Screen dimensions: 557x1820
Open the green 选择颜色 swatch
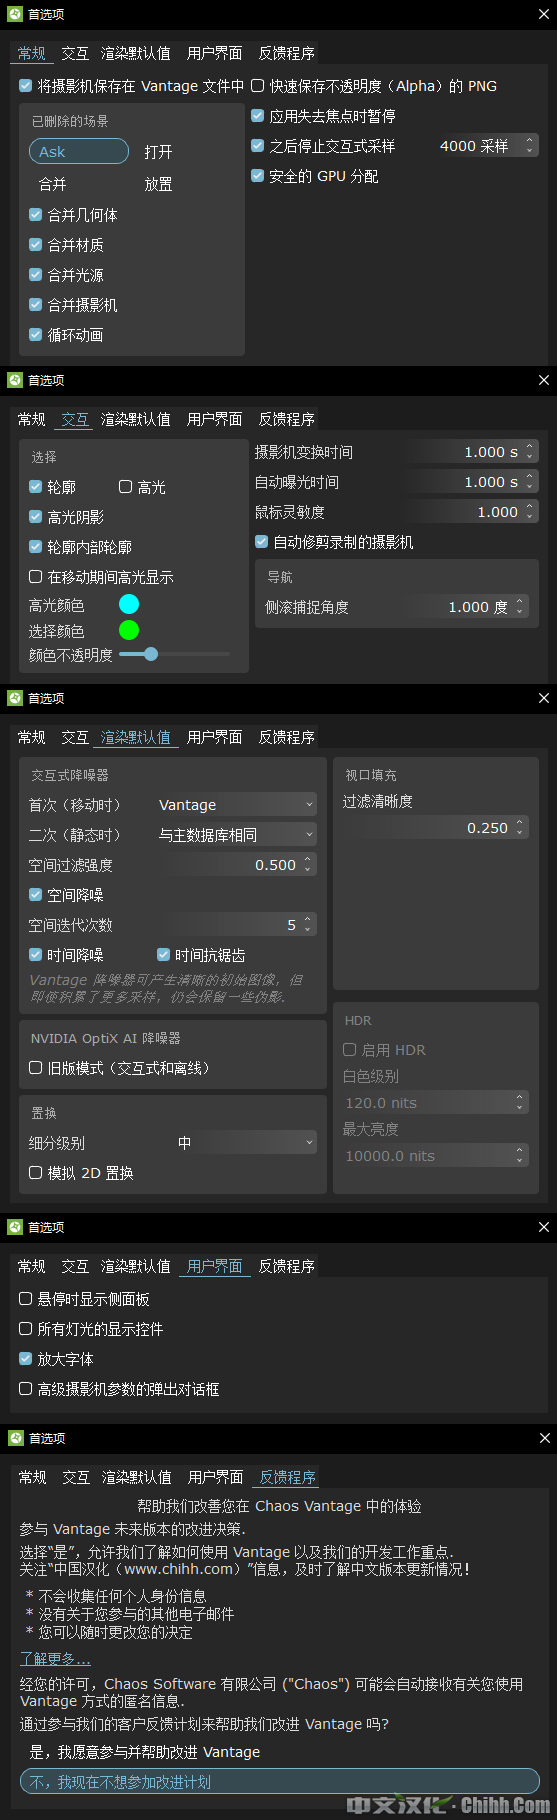(x=129, y=630)
